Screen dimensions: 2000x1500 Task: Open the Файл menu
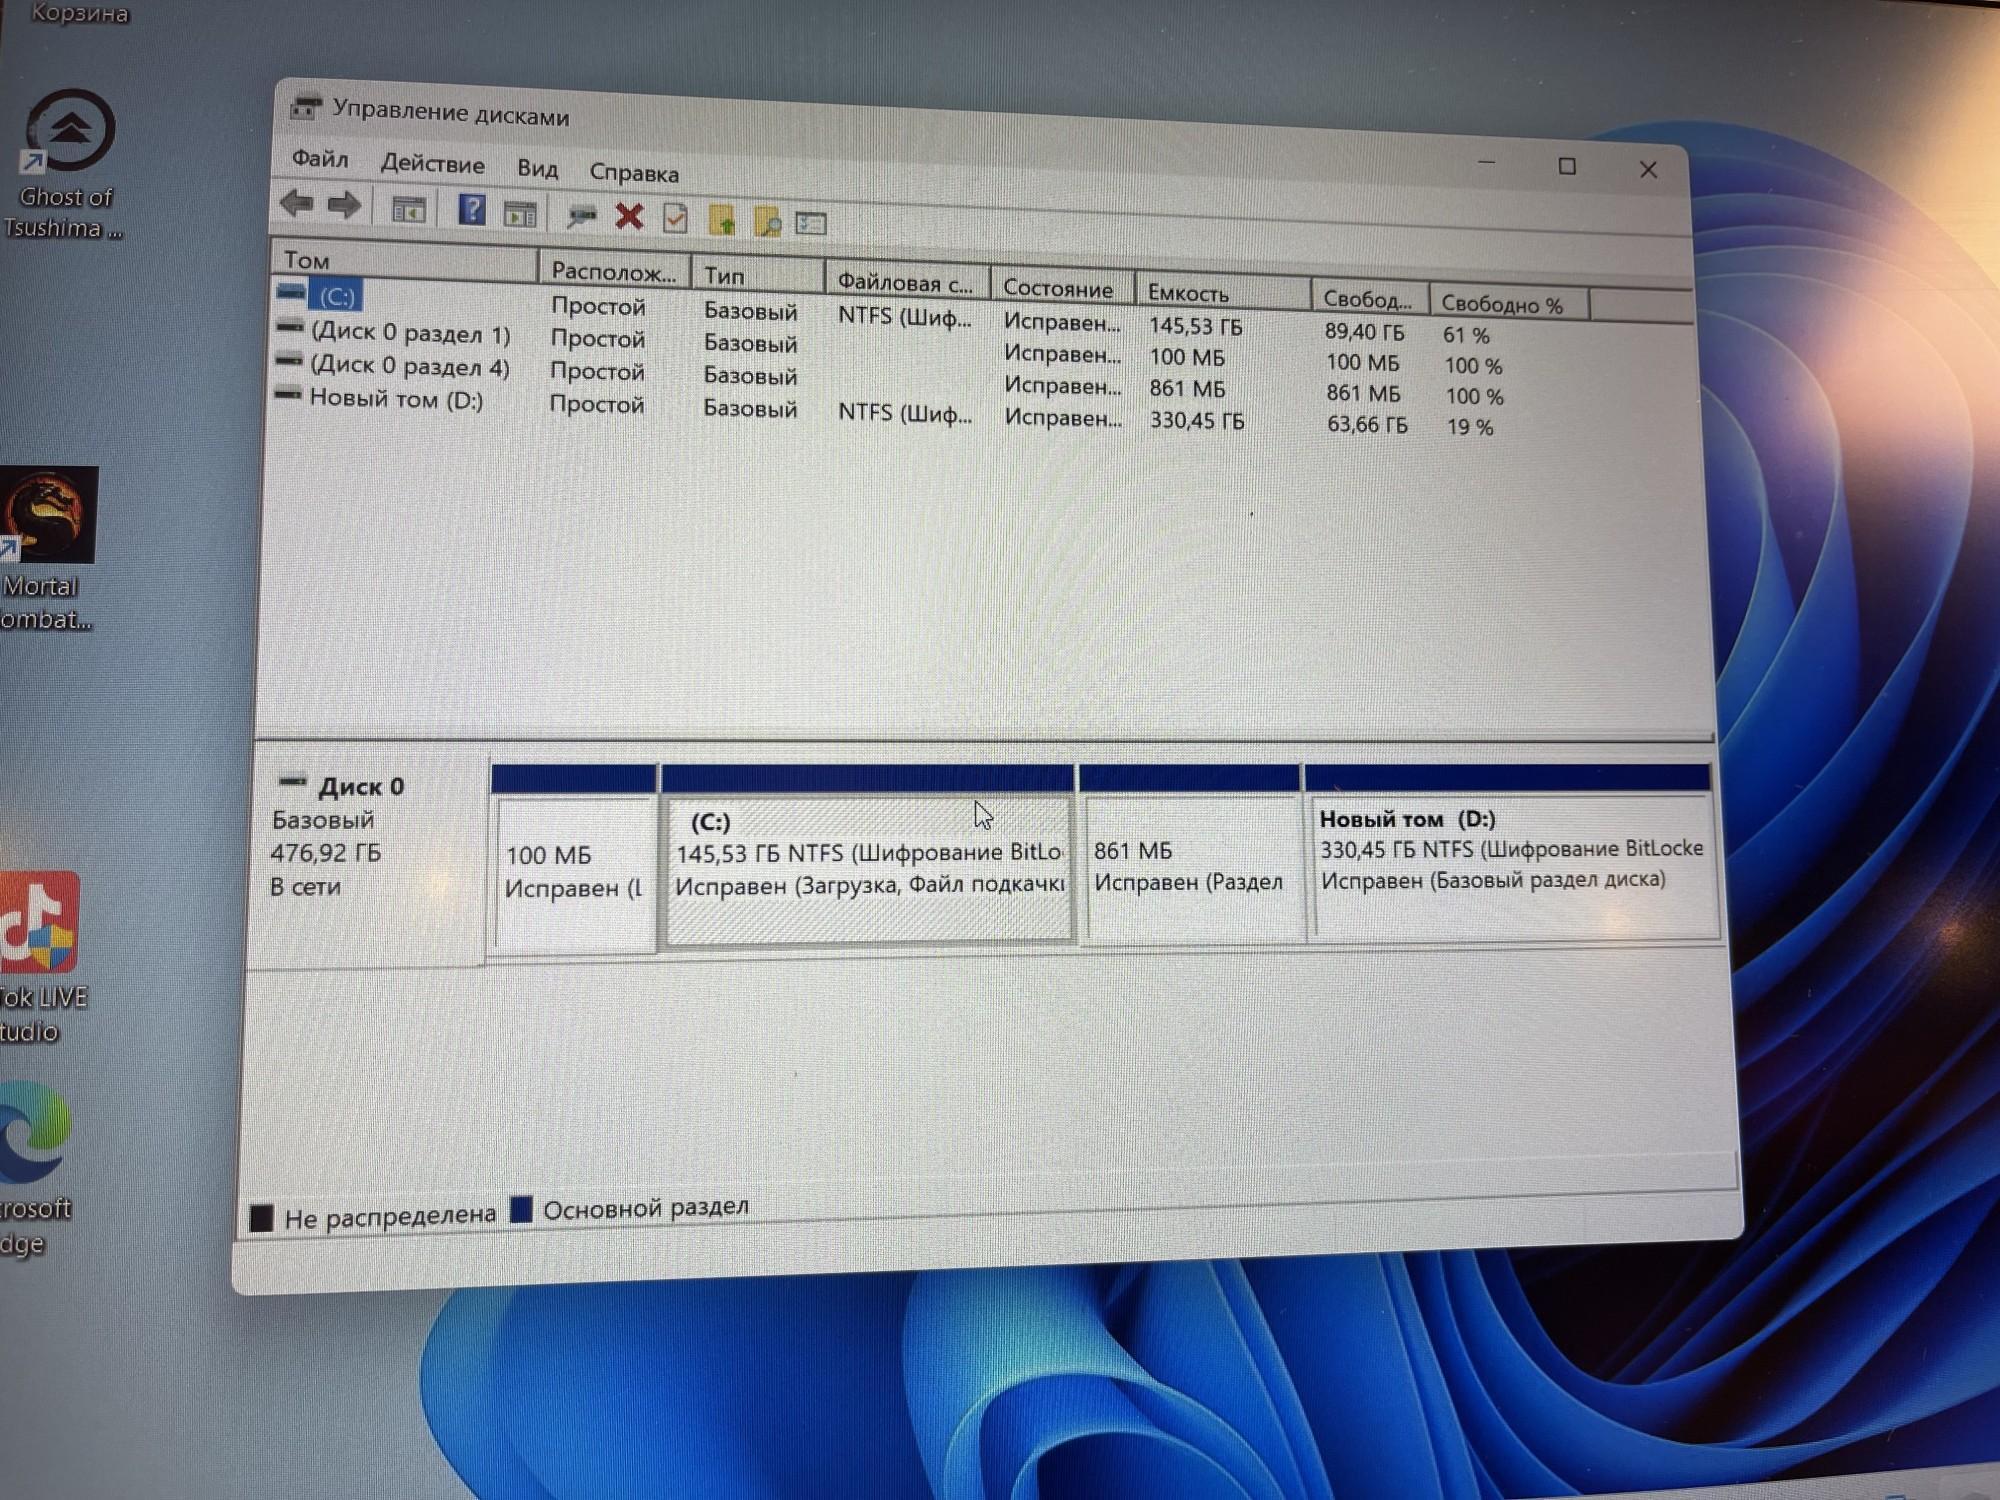tap(320, 159)
